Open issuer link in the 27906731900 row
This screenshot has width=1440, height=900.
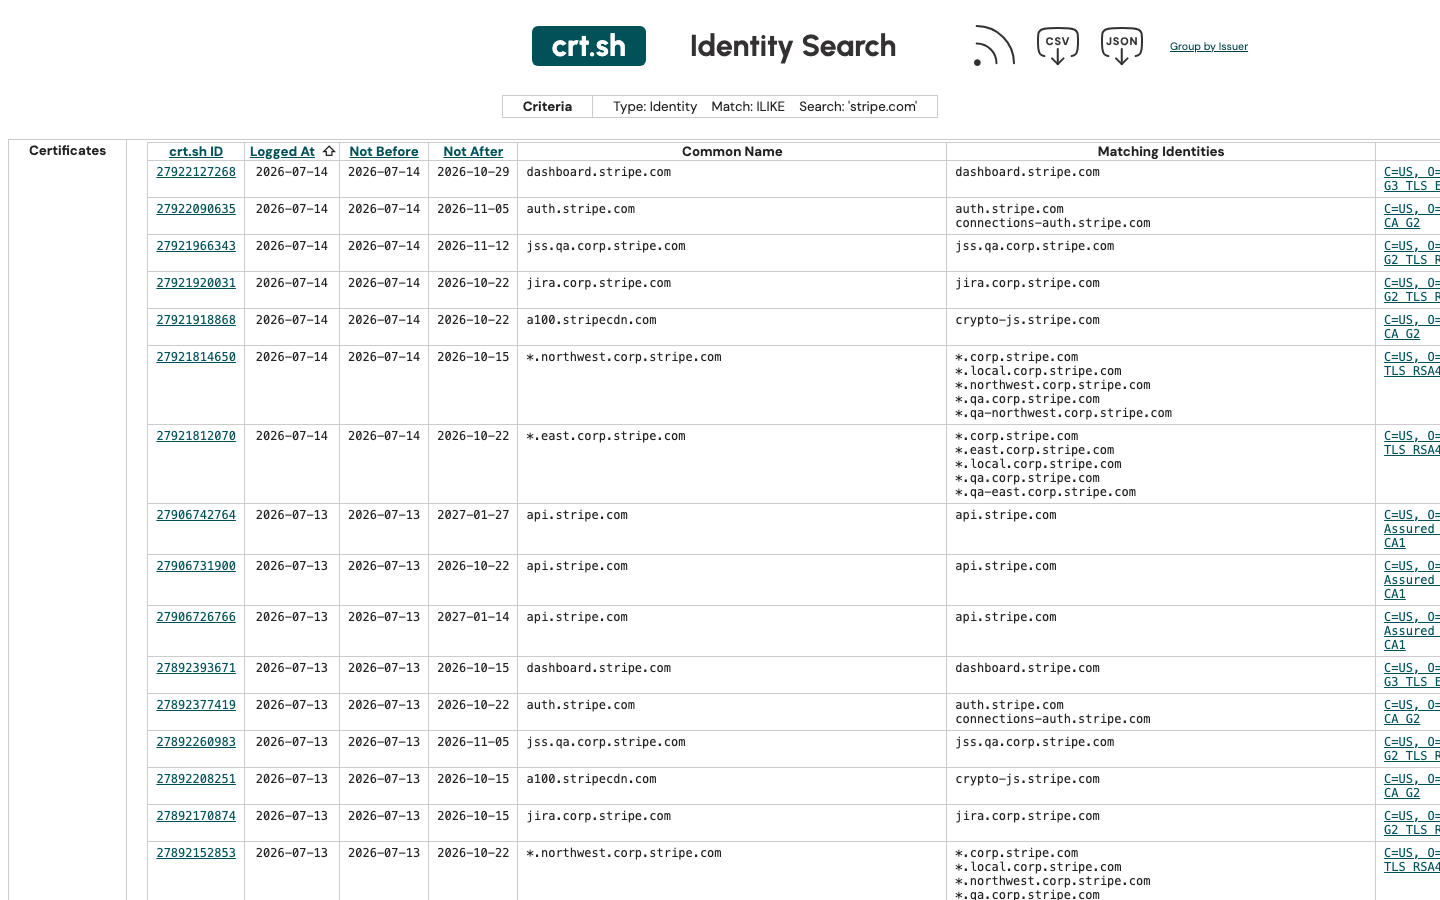pyautogui.click(x=1412, y=580)
